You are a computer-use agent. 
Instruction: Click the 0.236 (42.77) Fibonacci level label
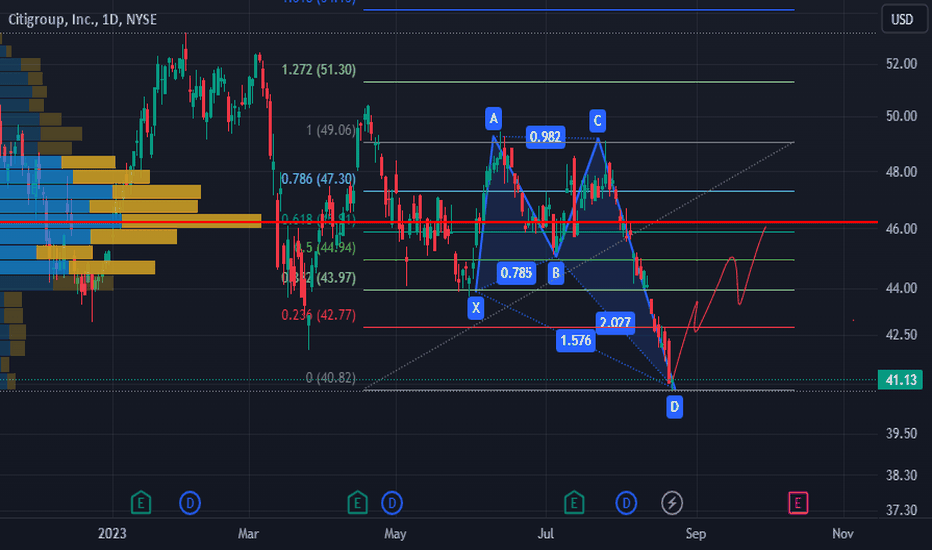pyautogui.click(x=319, y=315)
